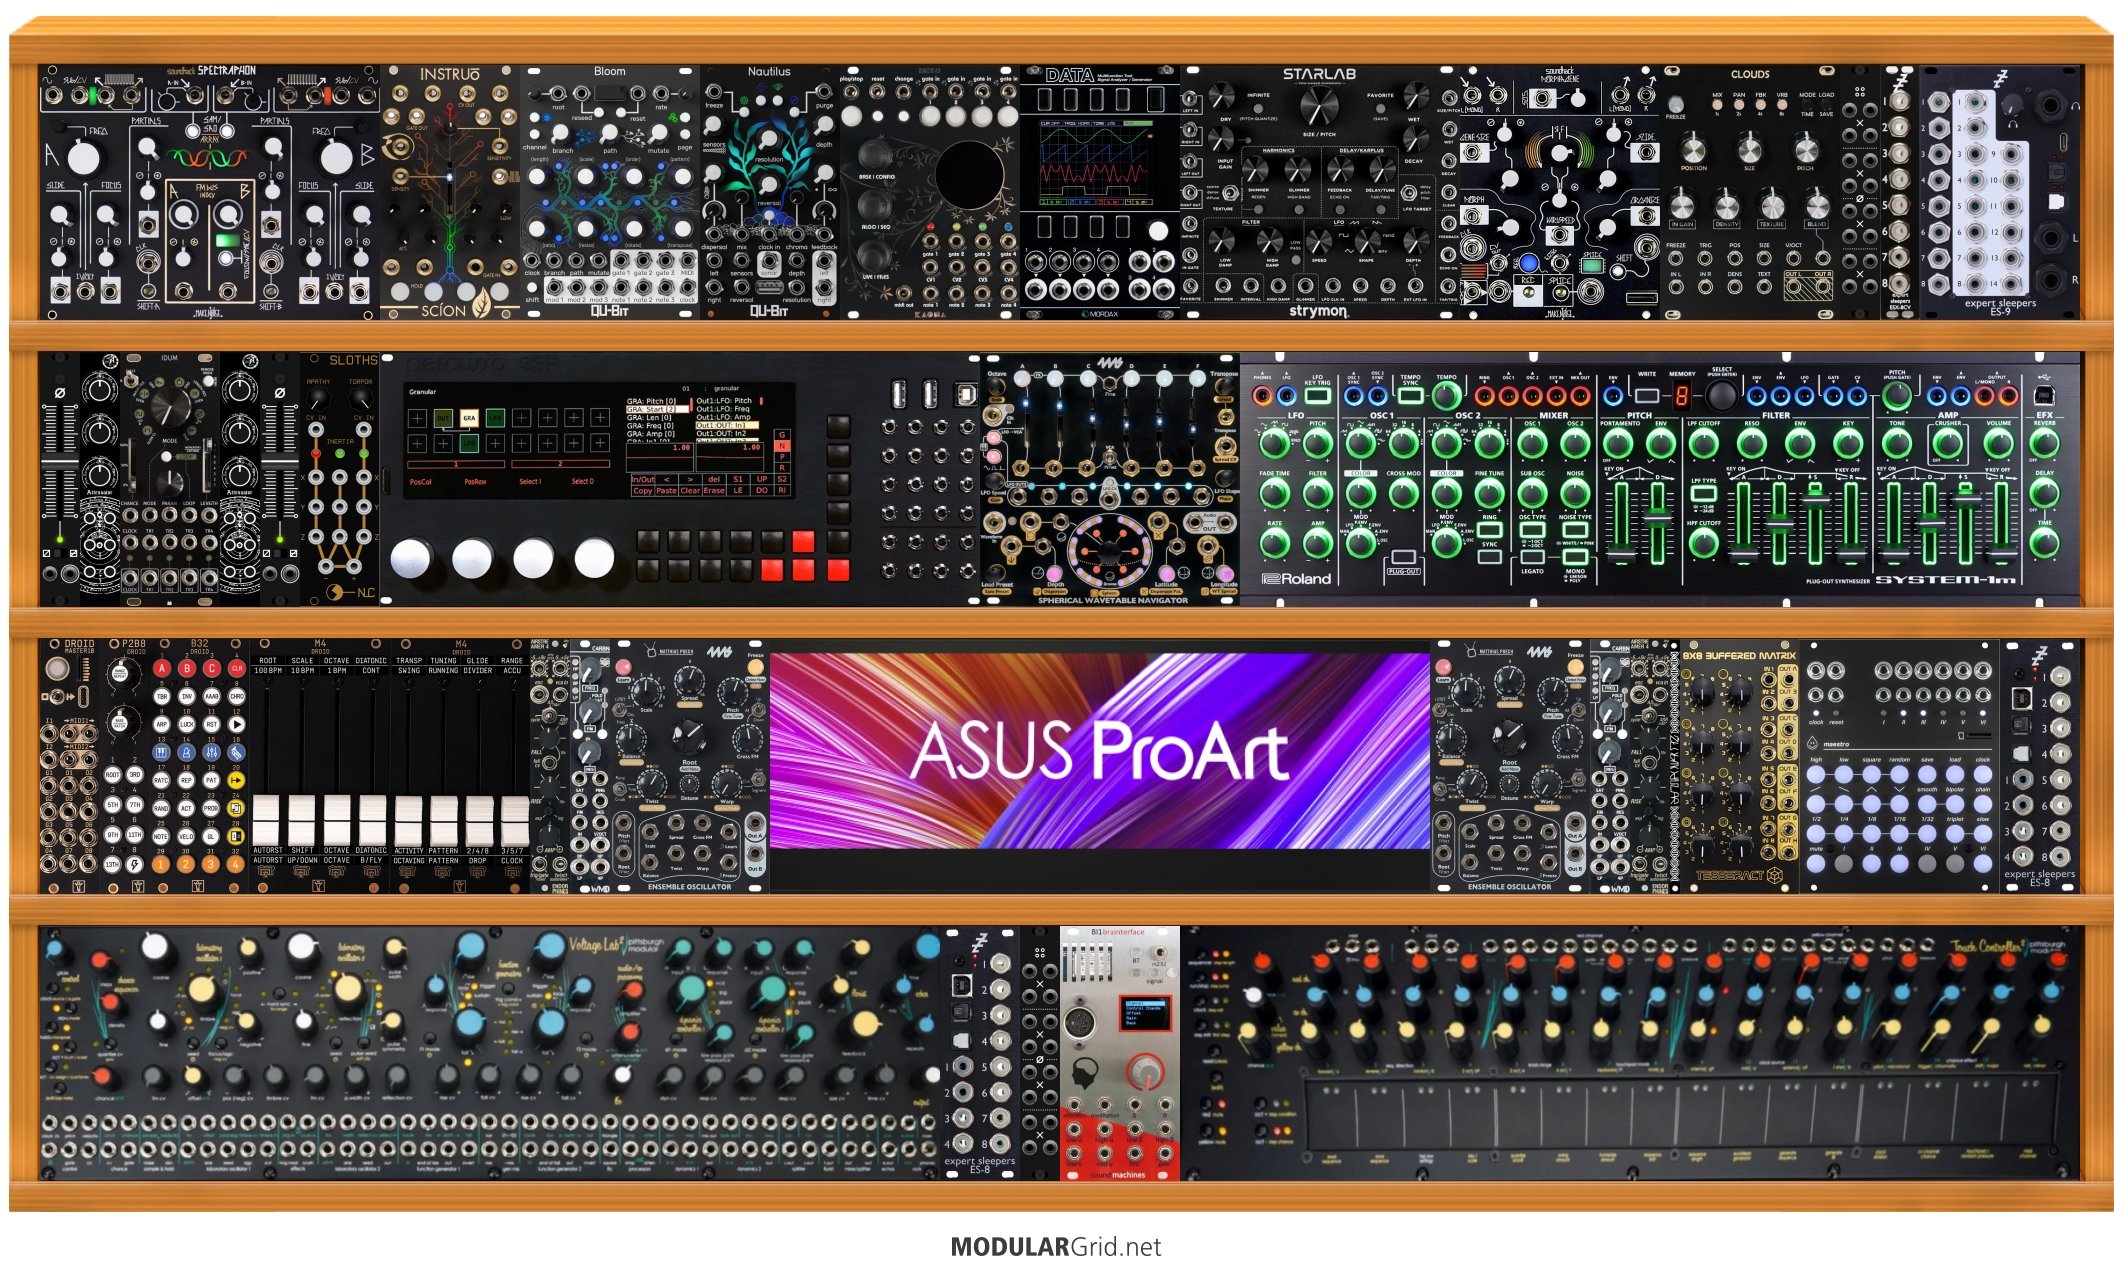Click the orange 1 button on B32
The image size is (2114, 1268).
coord(161,864)
